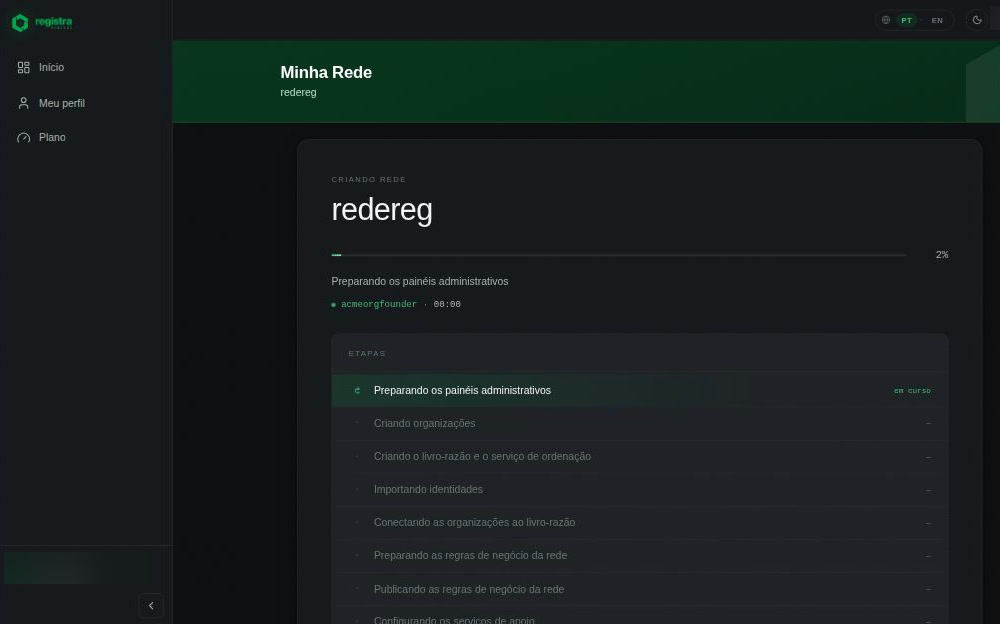Click the 'ETAPAS' section header
Screen dimensions: 1000x624
pos(367,353)
